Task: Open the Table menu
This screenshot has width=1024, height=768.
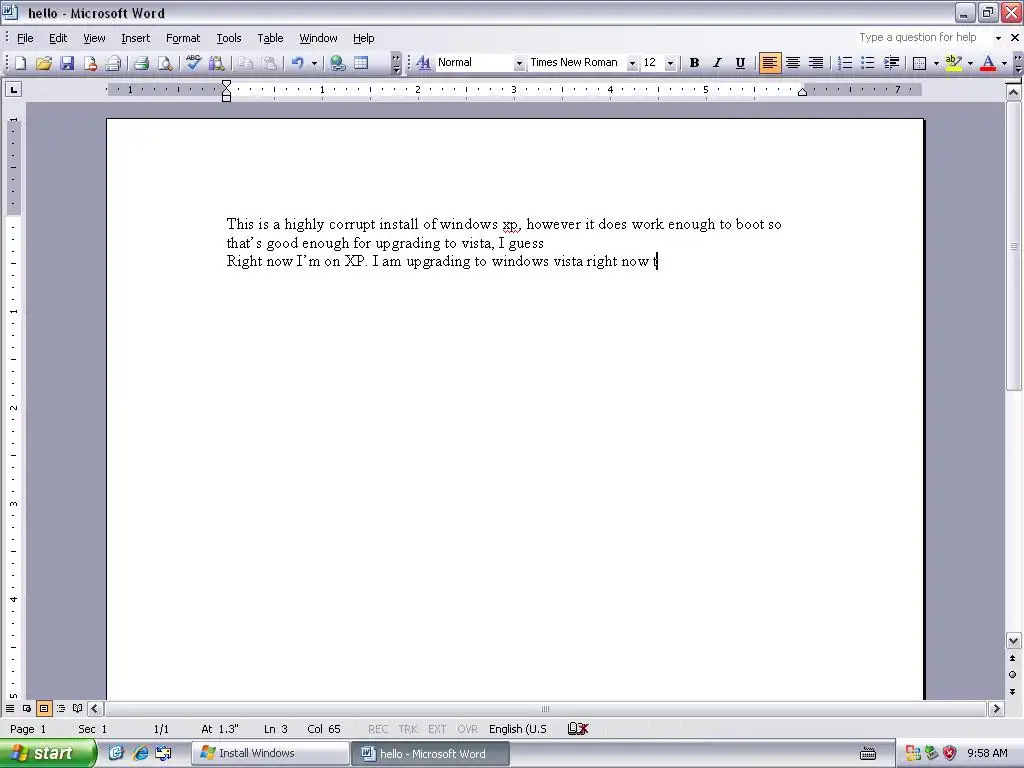Action: click(x=270, y=38)
